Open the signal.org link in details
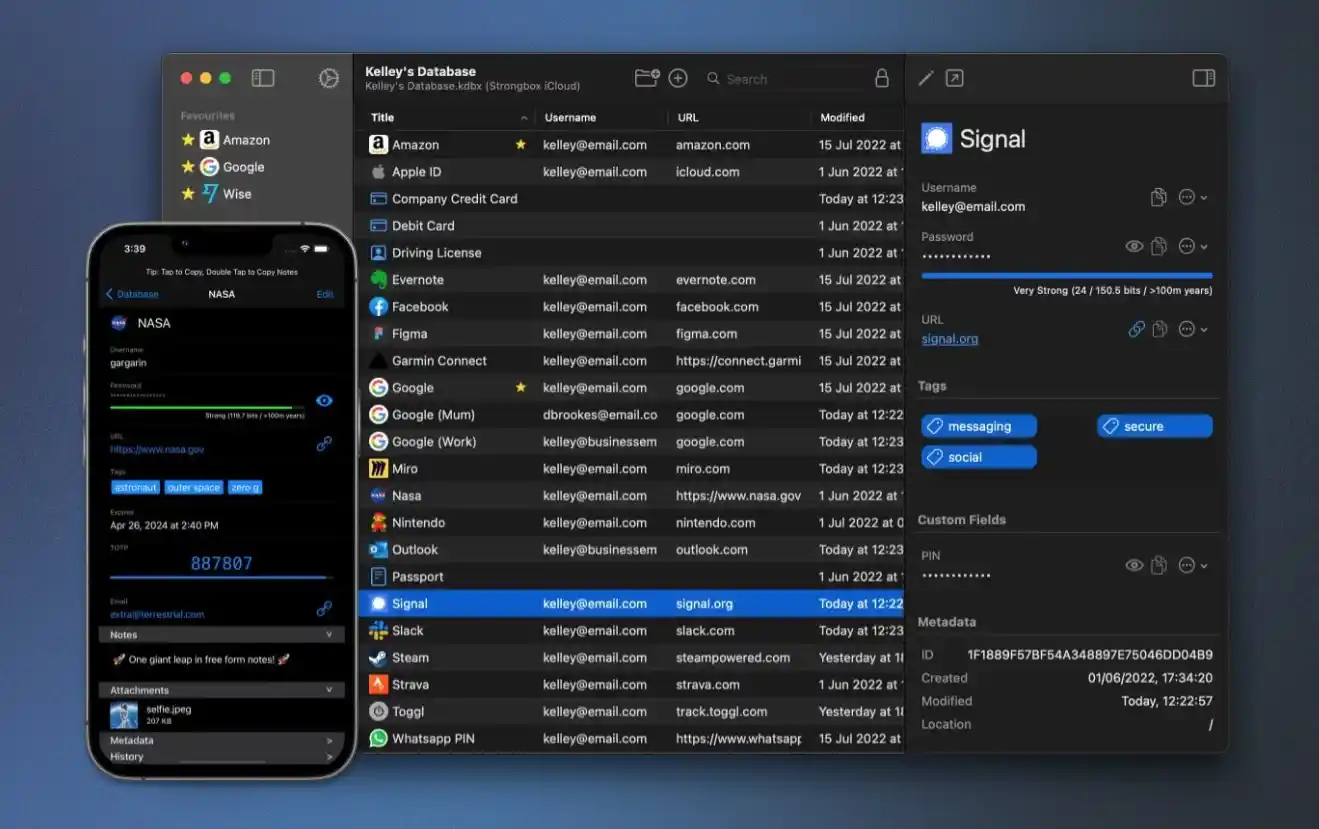1319x829 pixels. click(x=949, y=339)
